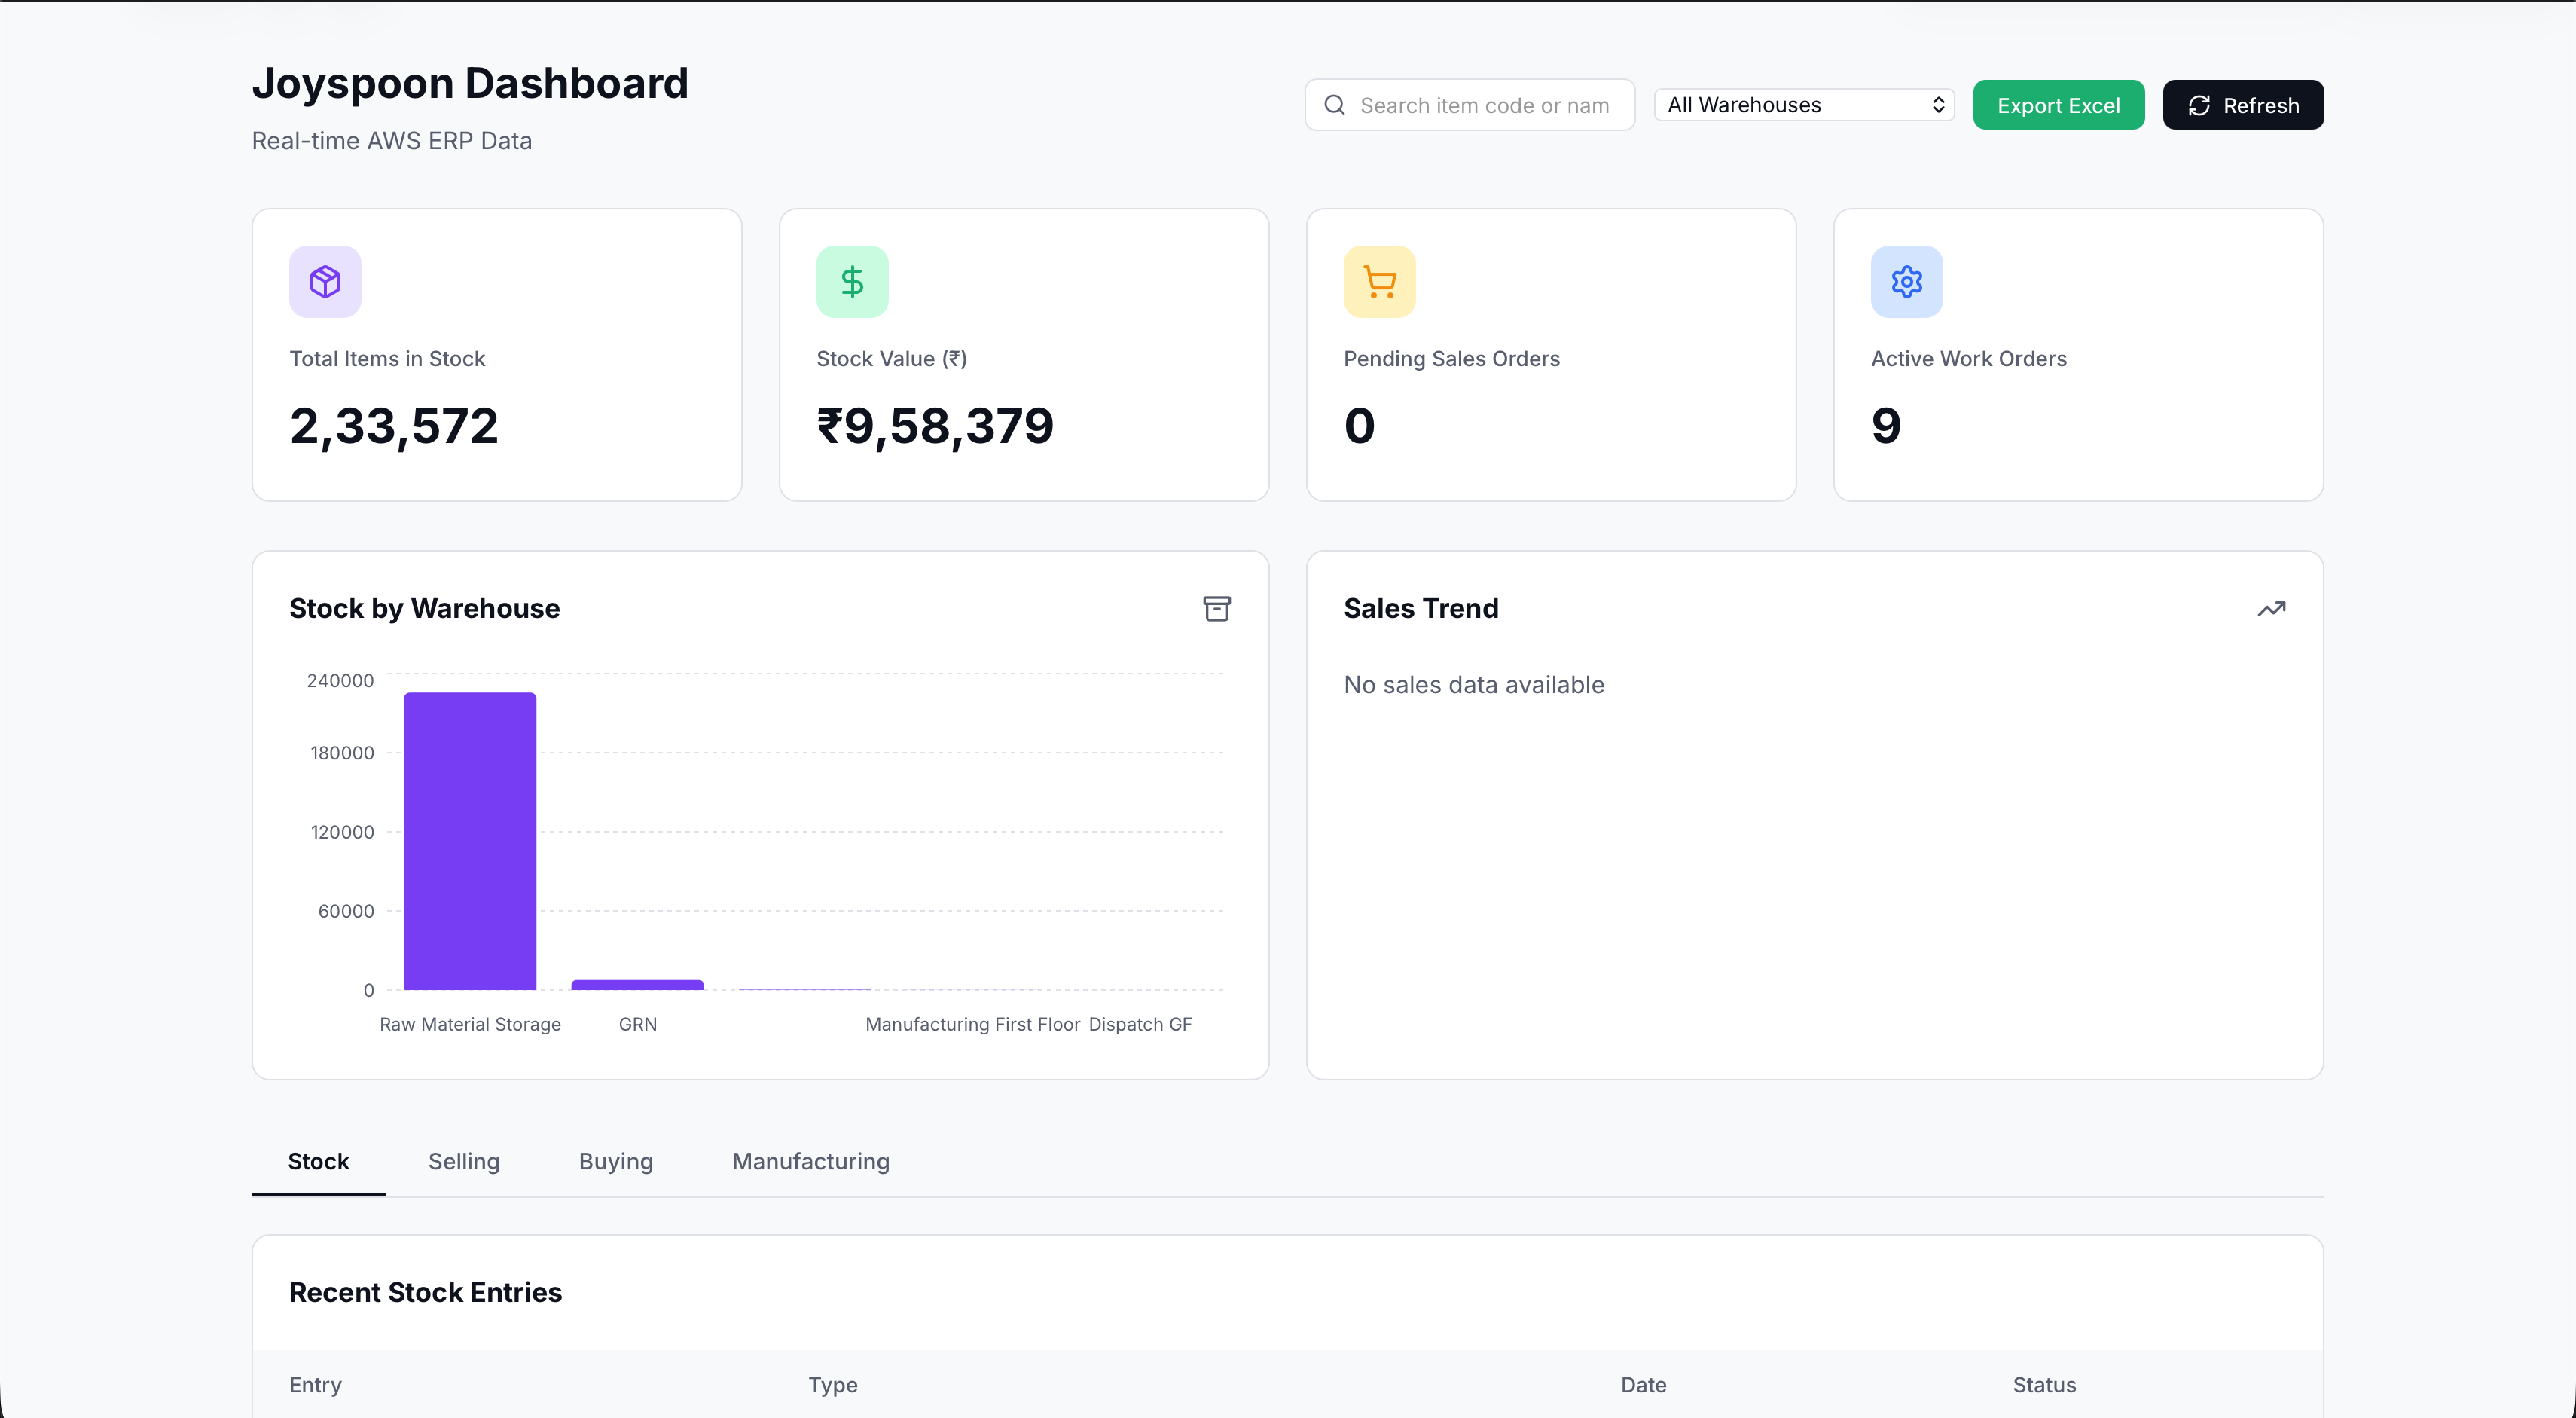2576x1418 pixels.
Task: Click the Pending Sales Orders count 0
Action: pos(1360,426)
